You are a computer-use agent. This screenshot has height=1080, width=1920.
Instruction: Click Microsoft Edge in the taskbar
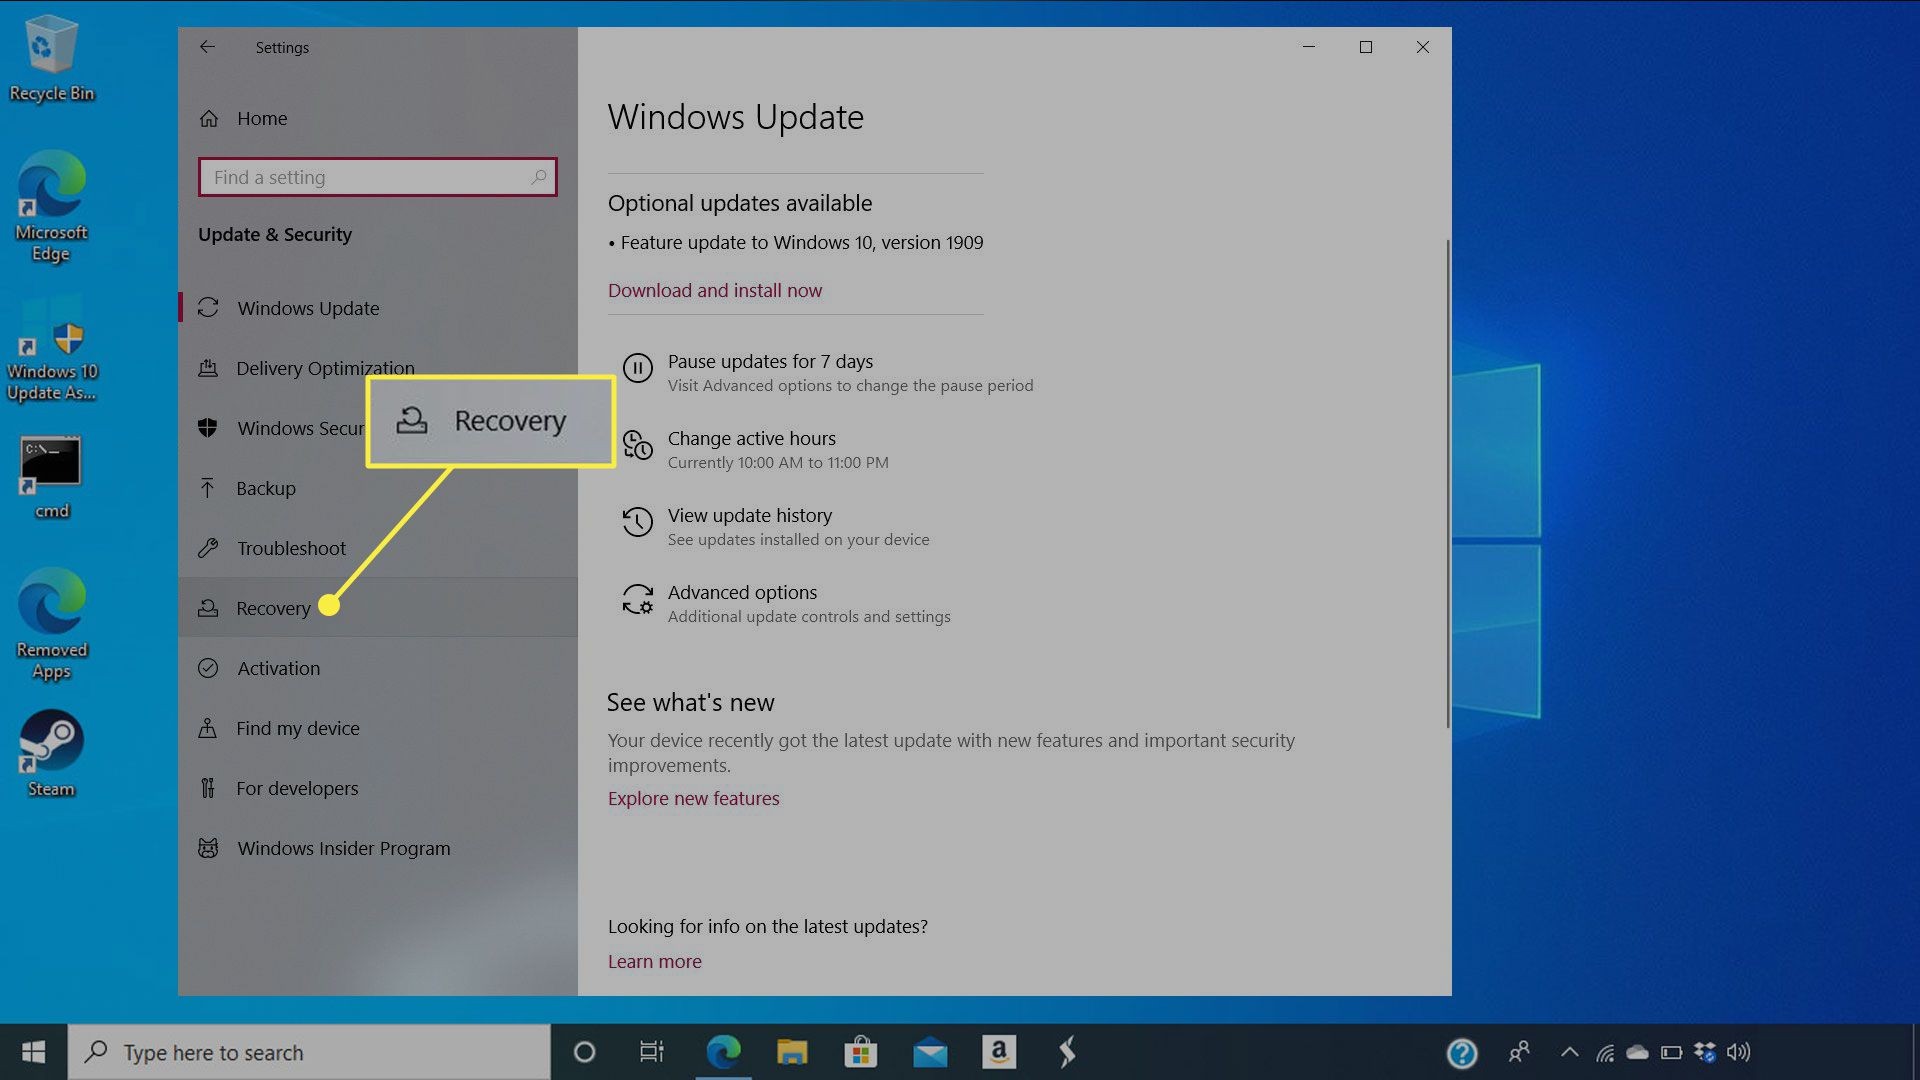click(723, 1052)
